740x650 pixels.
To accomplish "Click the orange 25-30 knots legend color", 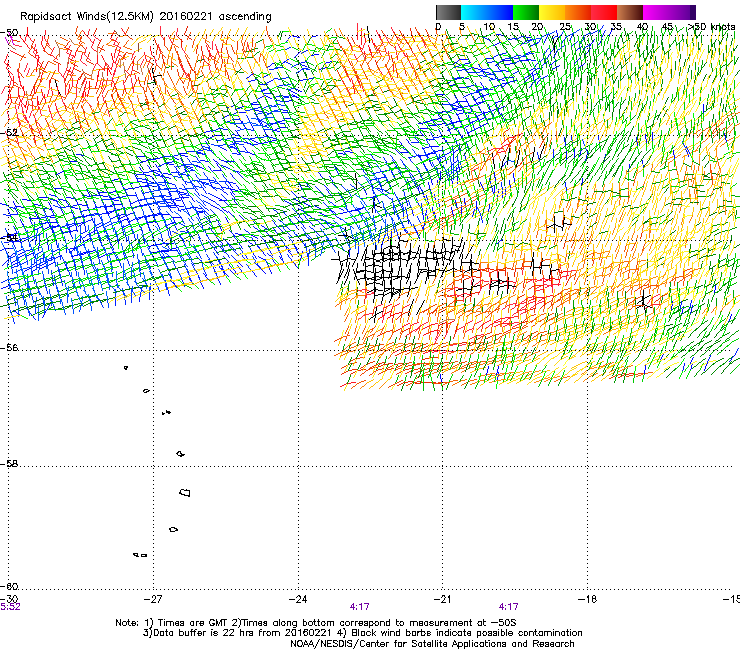I will coord(578,12).
